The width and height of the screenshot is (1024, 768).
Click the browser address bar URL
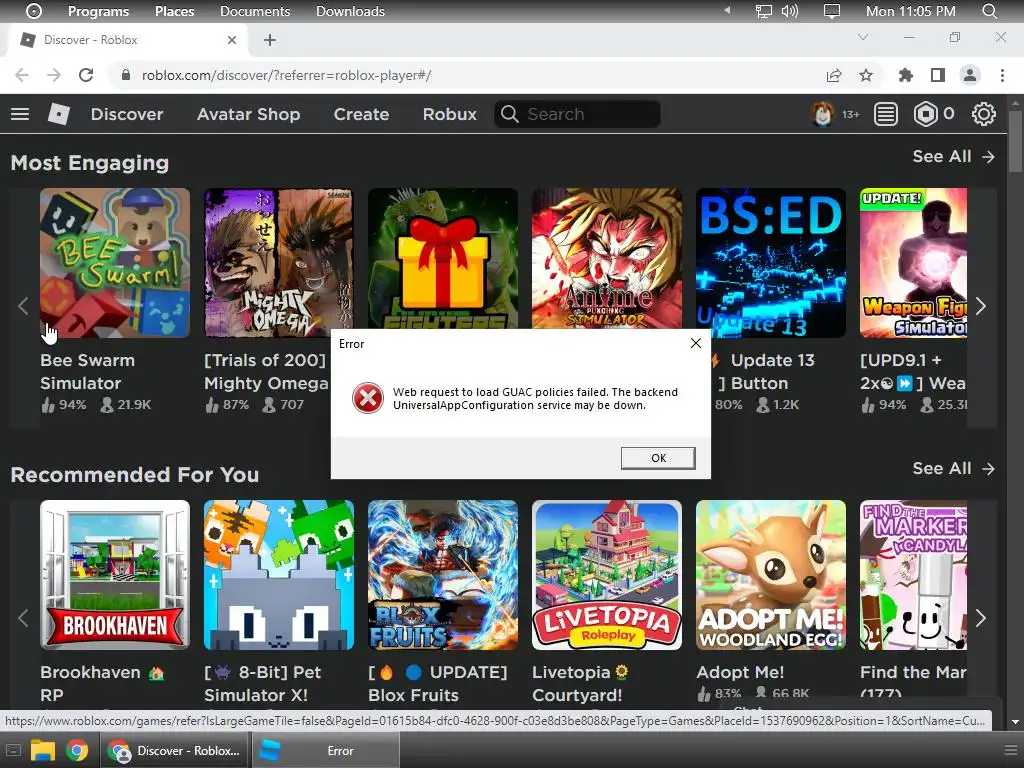287,75
